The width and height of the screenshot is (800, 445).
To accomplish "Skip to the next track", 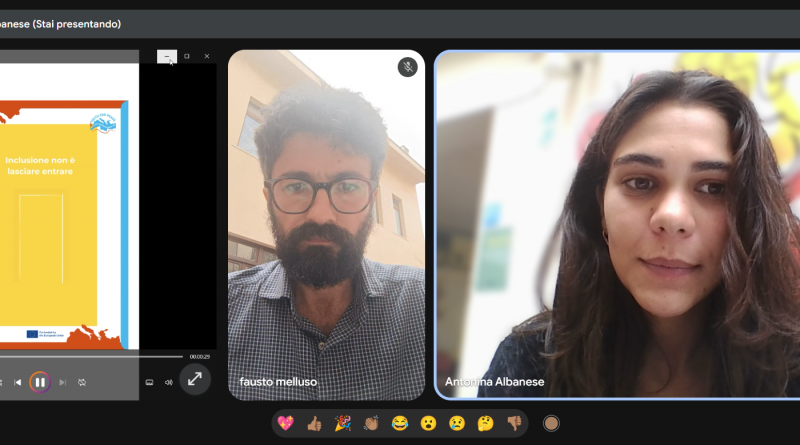I will pyautogui.click(x=62, y=382).
